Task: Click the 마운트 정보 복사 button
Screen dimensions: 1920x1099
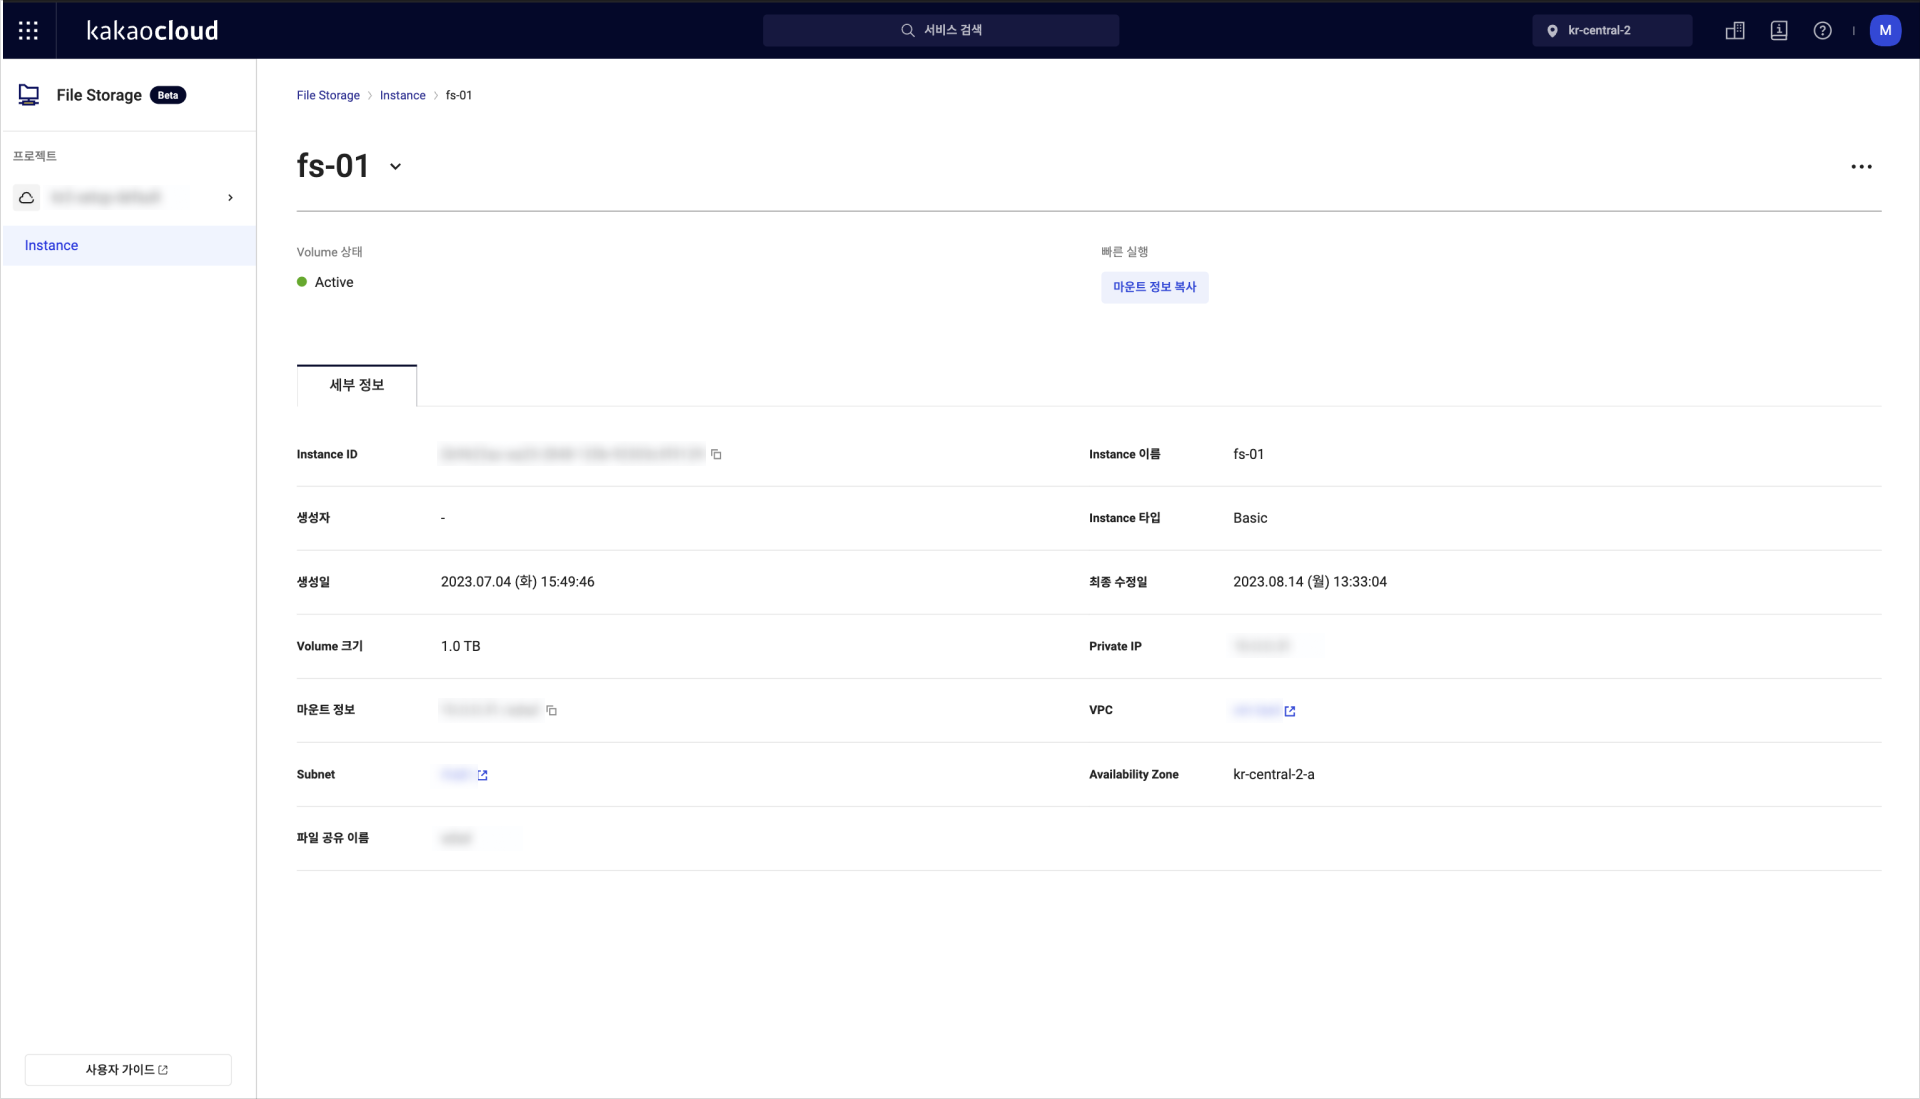Action: click(1155, 287)
